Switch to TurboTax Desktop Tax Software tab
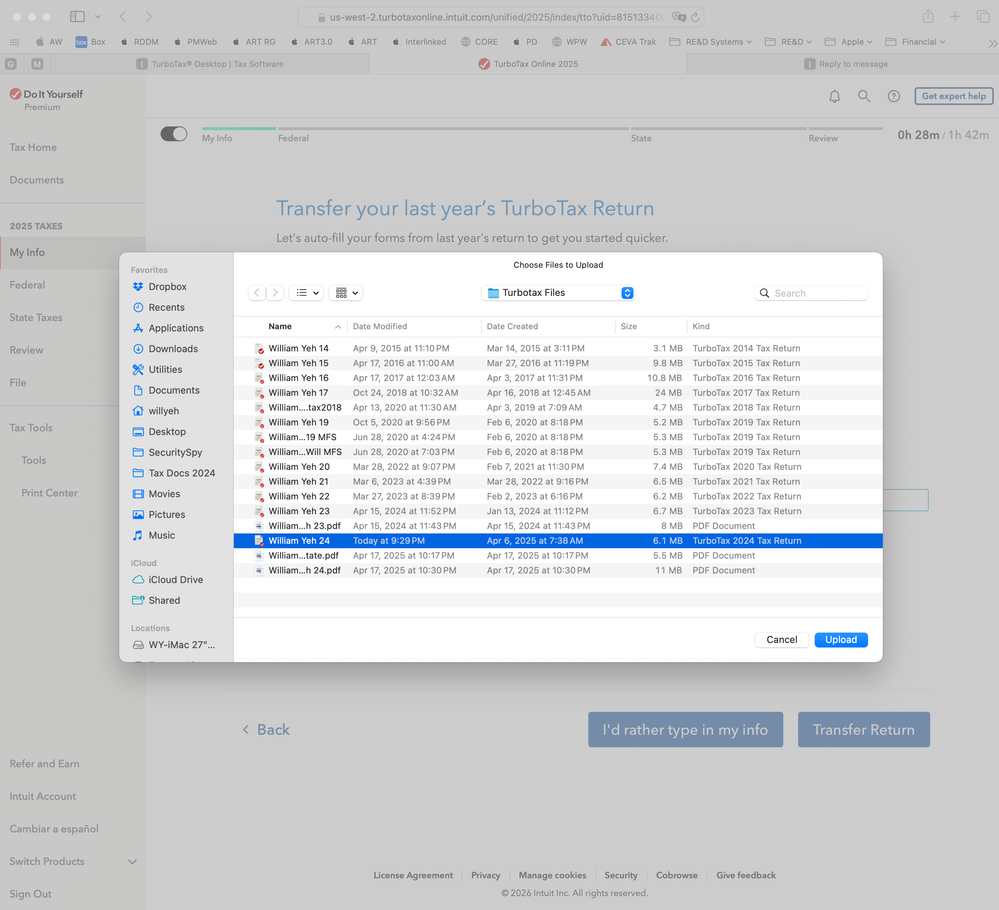 pos(209,64)
